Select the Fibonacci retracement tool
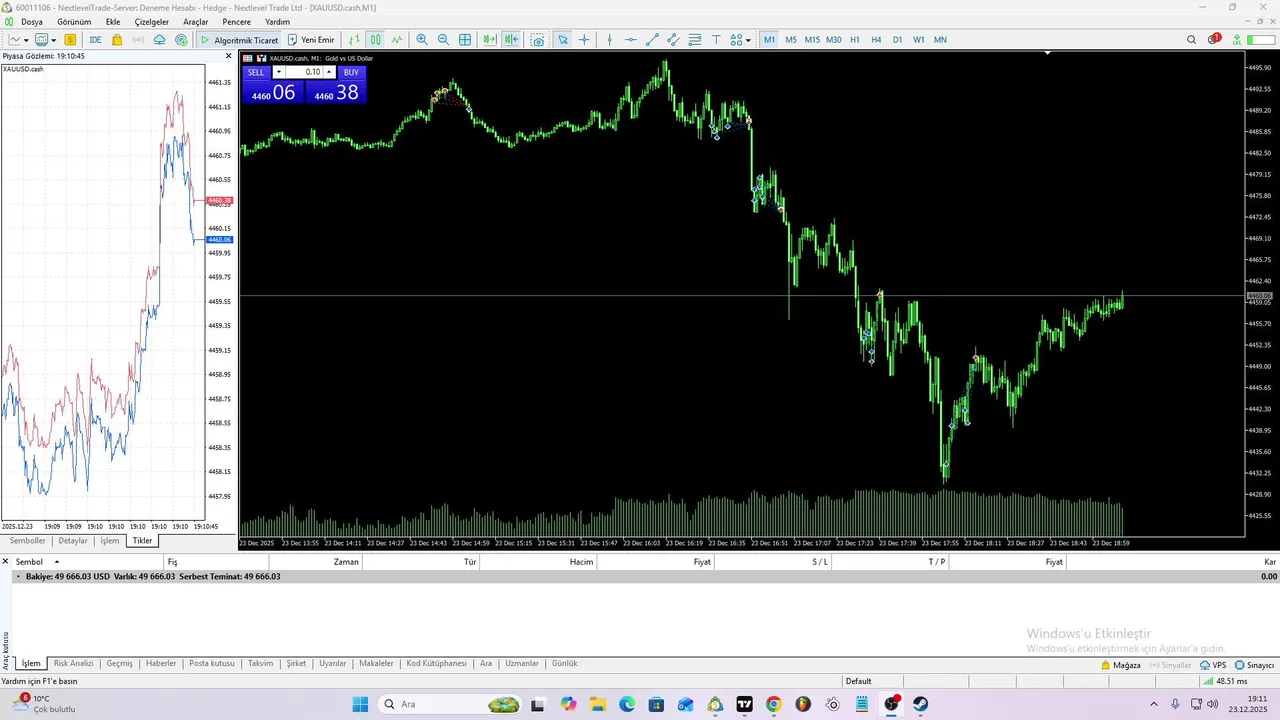 coord(695,40)
